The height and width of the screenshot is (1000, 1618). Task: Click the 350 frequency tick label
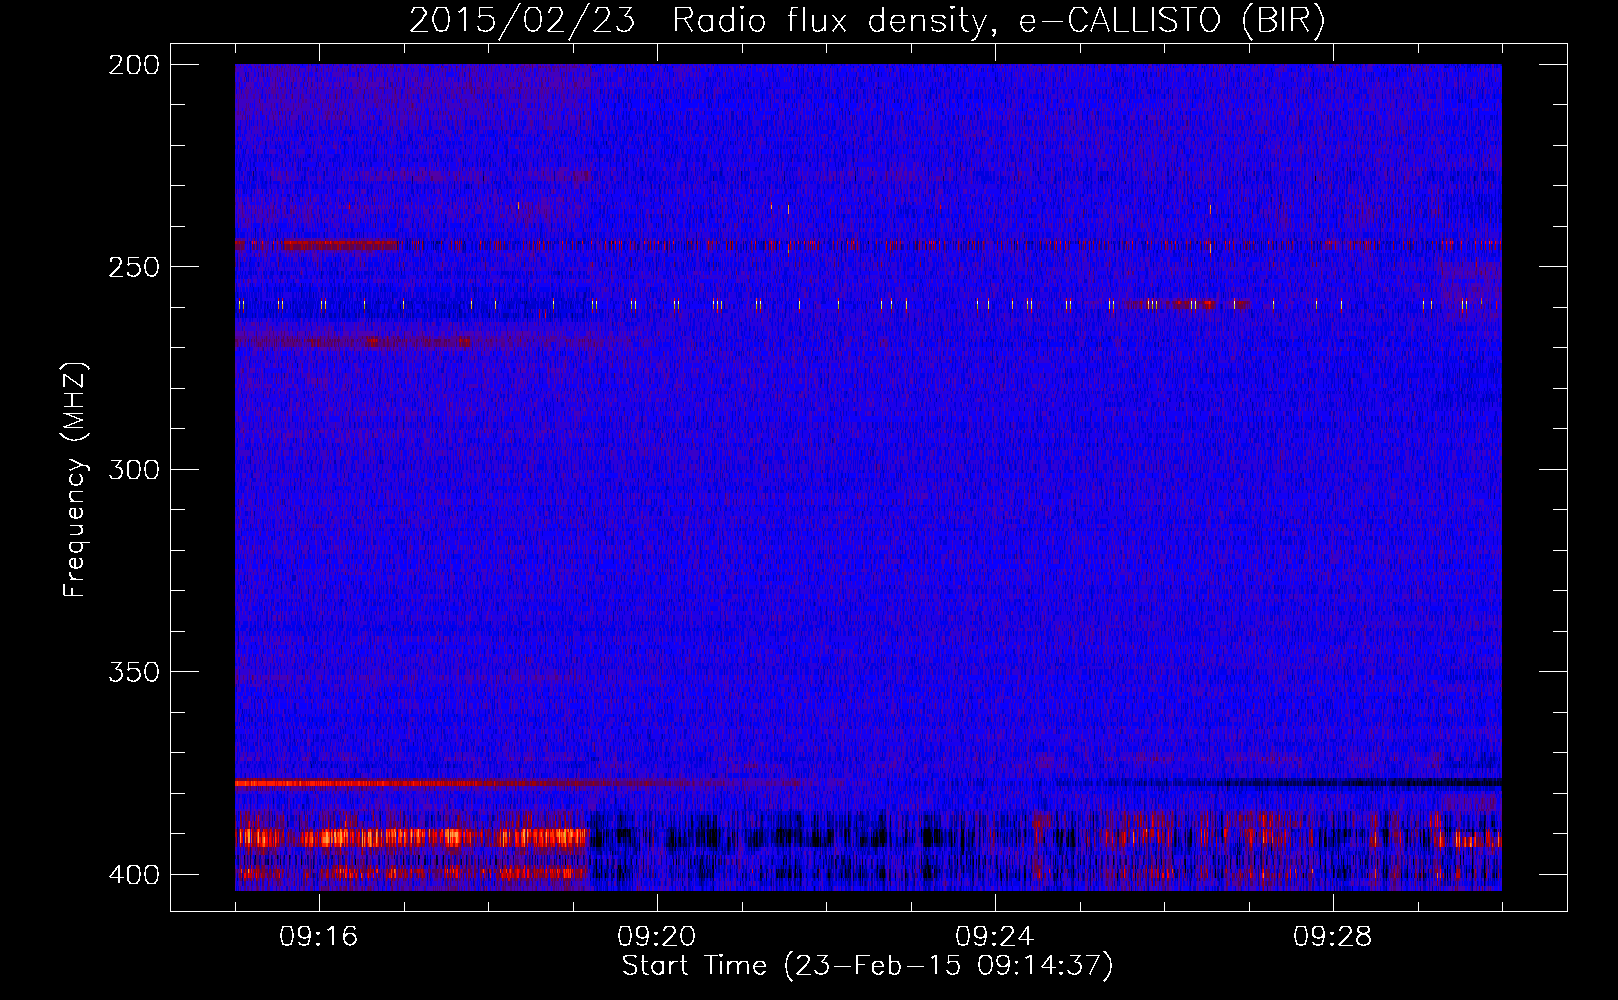(x=134, y=671)
